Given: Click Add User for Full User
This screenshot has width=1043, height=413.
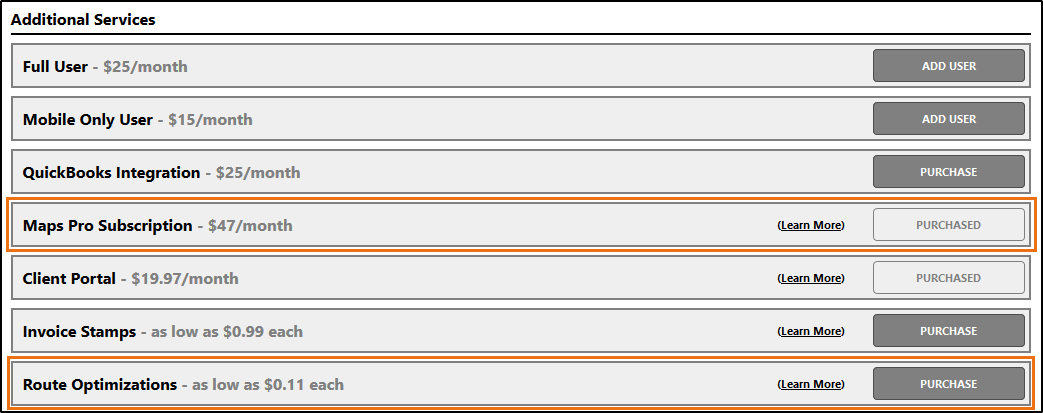Looking at the screenshot, I should 948,67.
